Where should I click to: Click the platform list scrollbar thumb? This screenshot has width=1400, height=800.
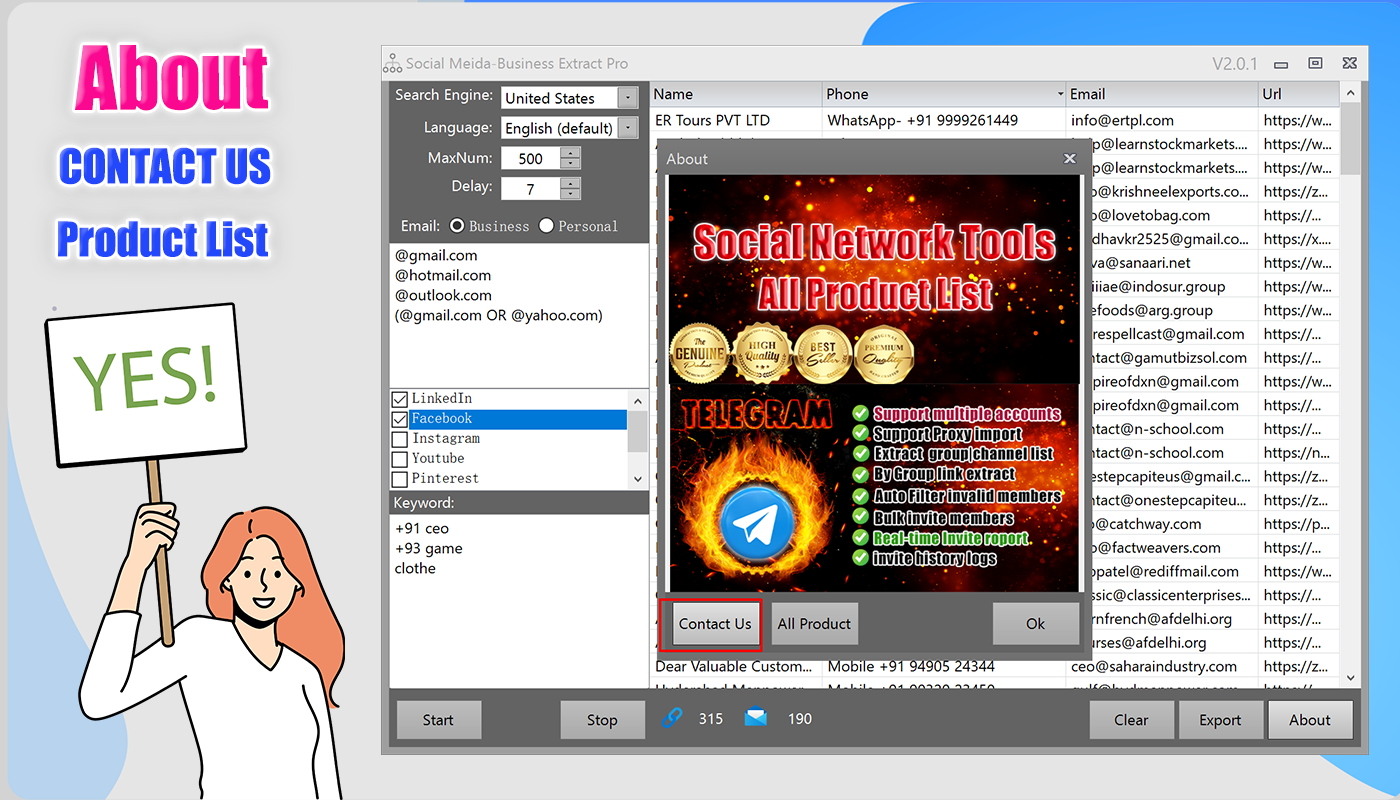tap(638, 430)
